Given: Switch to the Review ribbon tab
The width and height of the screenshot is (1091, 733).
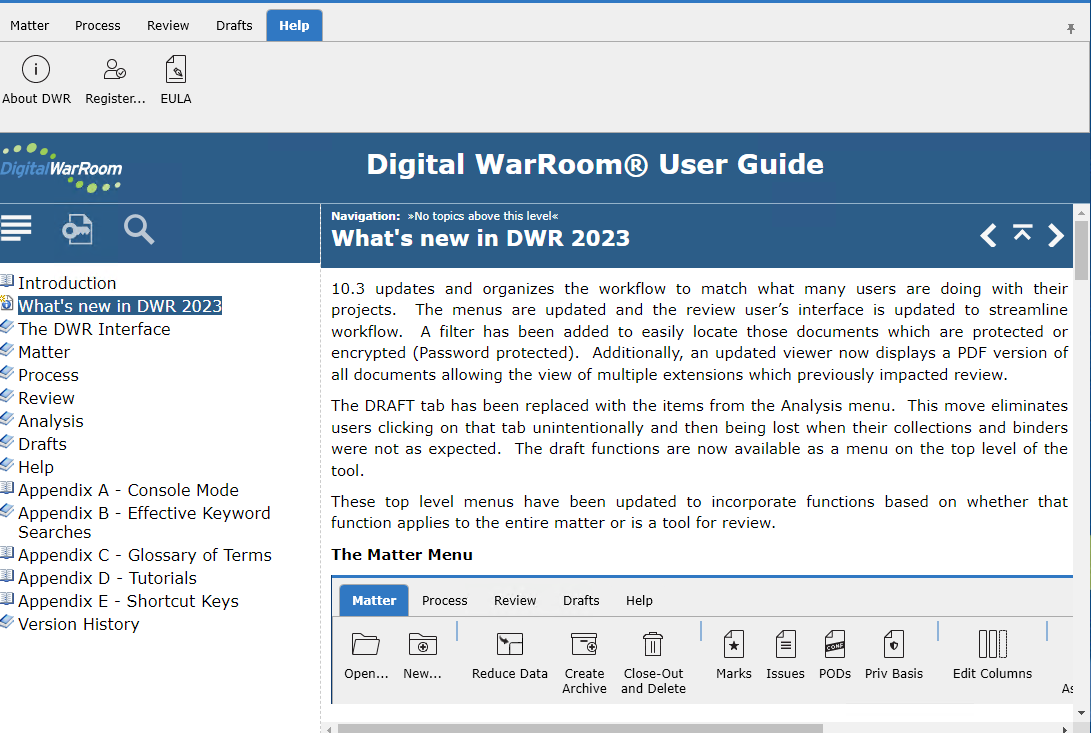Looking at the screenshot, I should [x=168, y=26].
